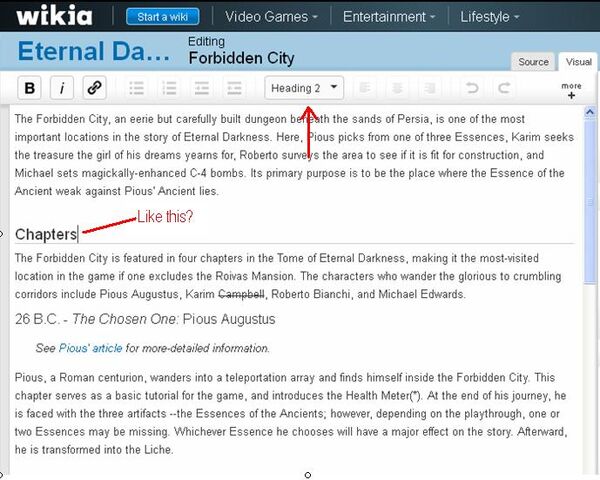
Task: Toggle italic formatting button
Action: [62, 88]
